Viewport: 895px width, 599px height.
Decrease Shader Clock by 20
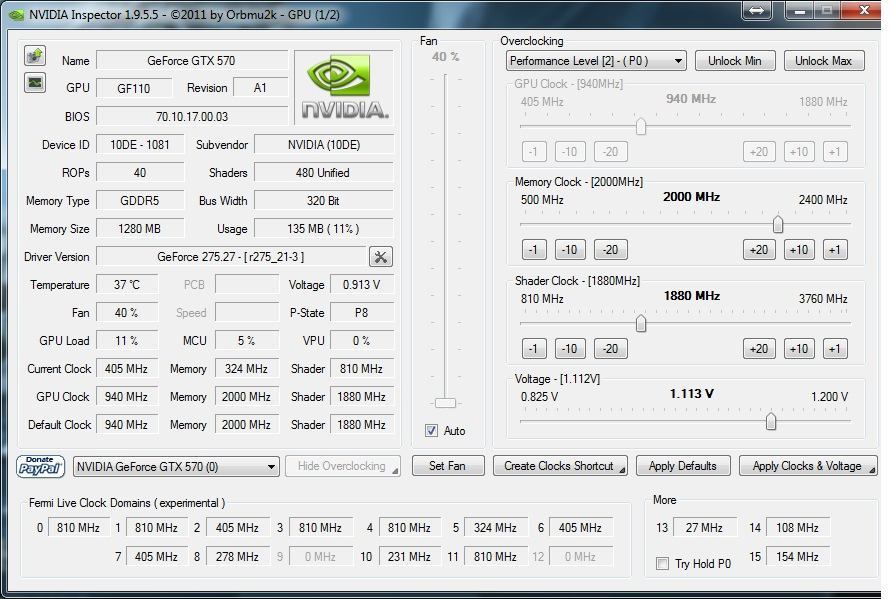click(x=611, y=348)
